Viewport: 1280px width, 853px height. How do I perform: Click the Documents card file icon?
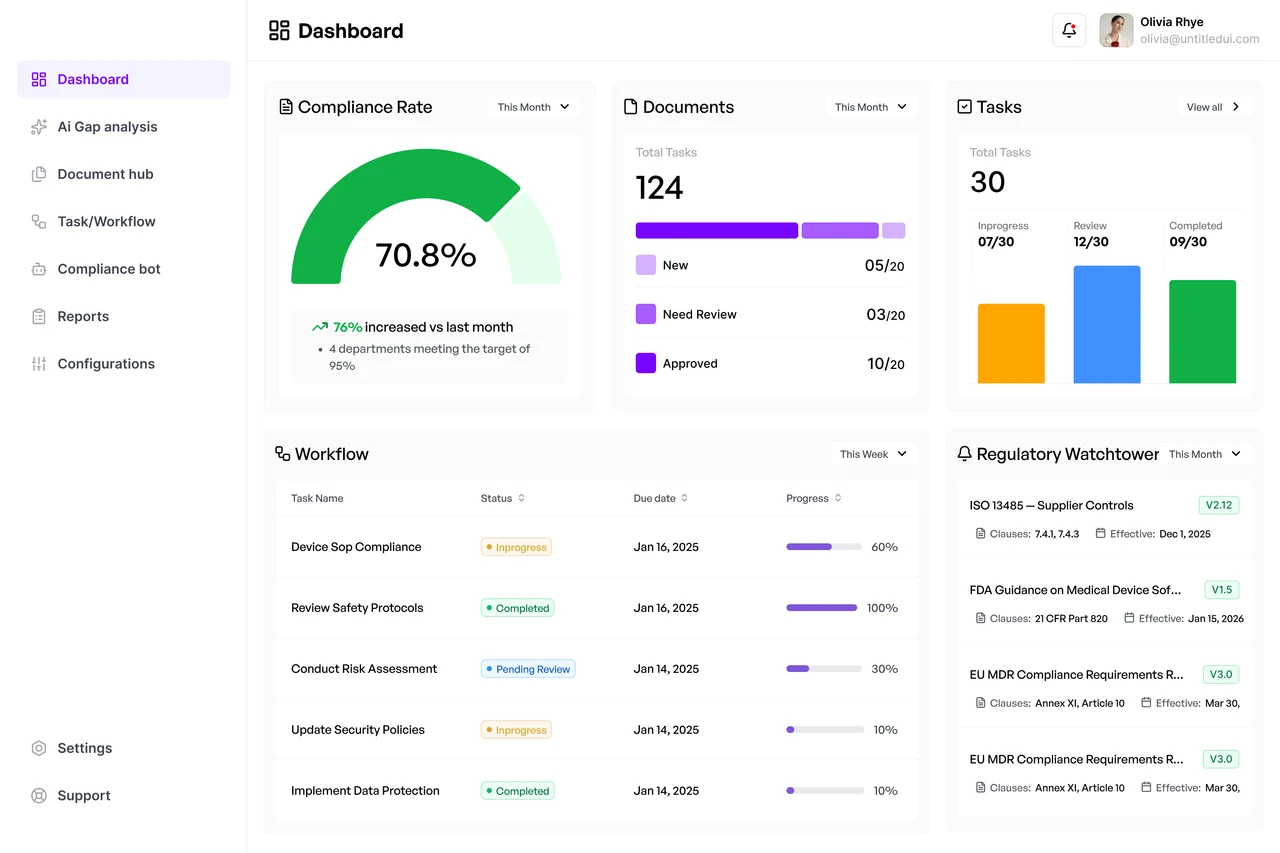click(631, 107)
